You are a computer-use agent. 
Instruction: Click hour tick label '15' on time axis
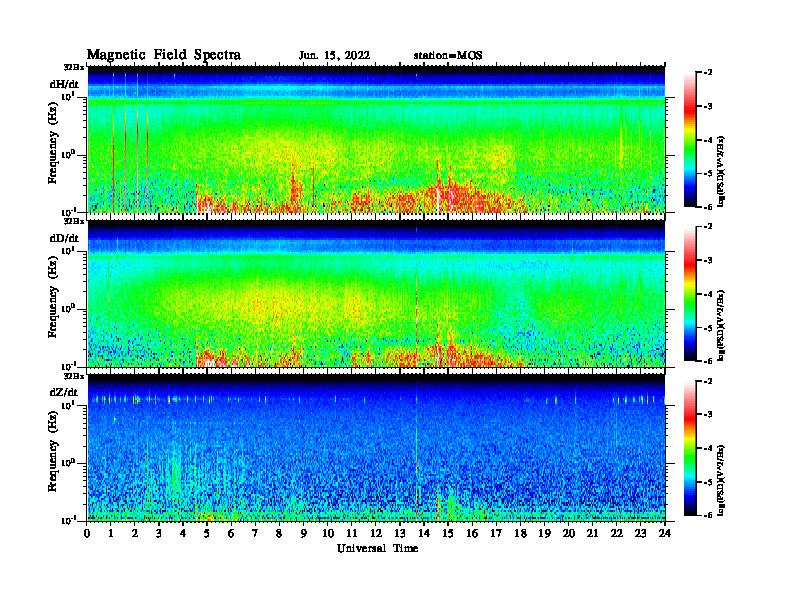click(448, 533)
